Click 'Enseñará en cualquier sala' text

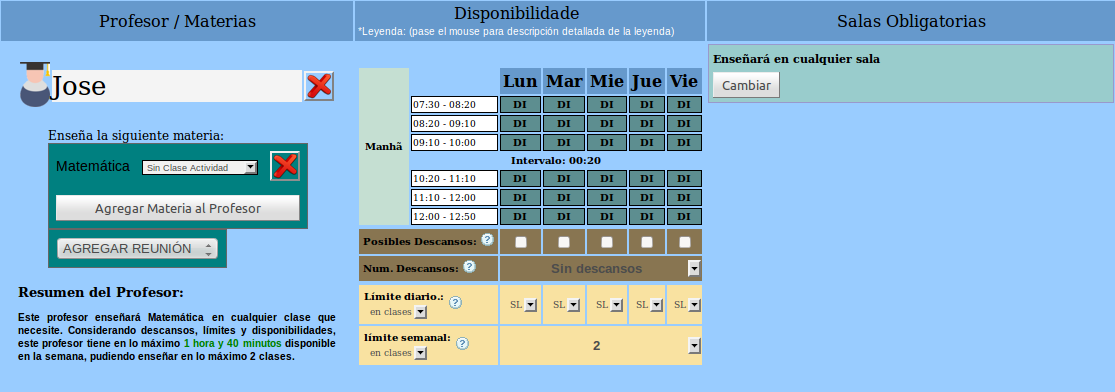coord(796,59)
